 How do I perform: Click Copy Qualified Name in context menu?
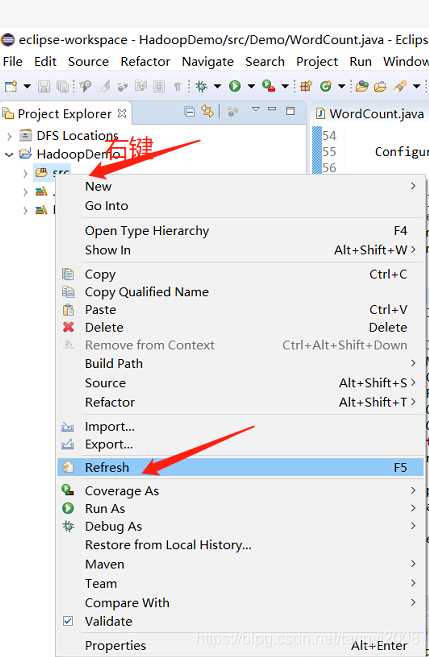click(x=240, y=292)
